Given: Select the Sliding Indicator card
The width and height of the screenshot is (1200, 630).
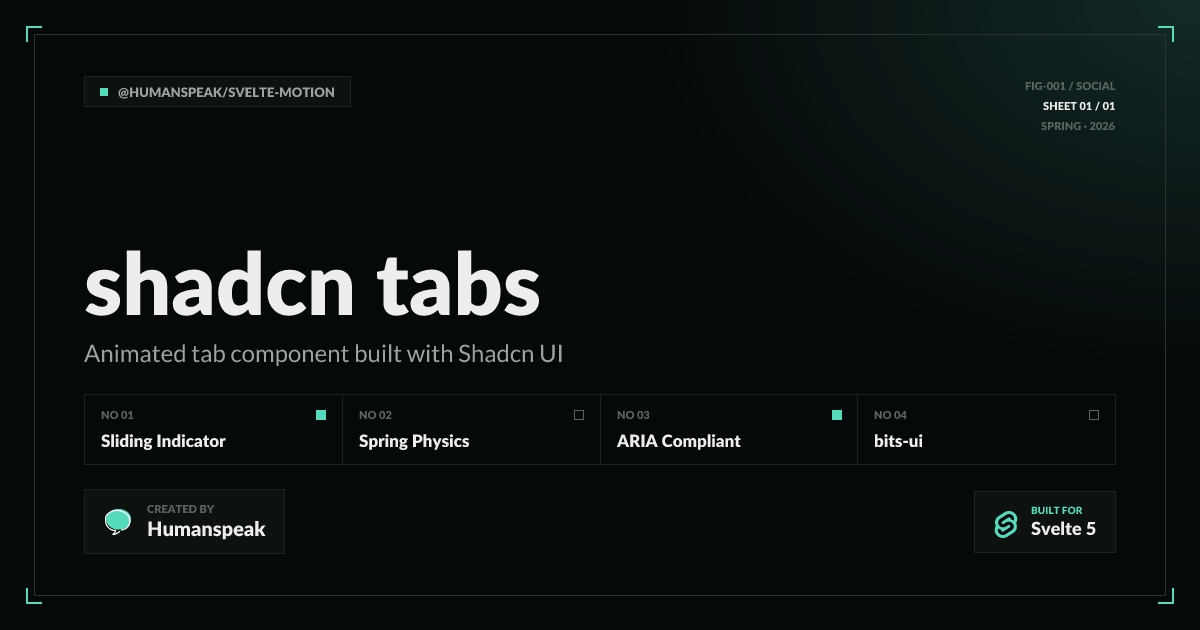Looking at the screenshot, I should 213,429.
